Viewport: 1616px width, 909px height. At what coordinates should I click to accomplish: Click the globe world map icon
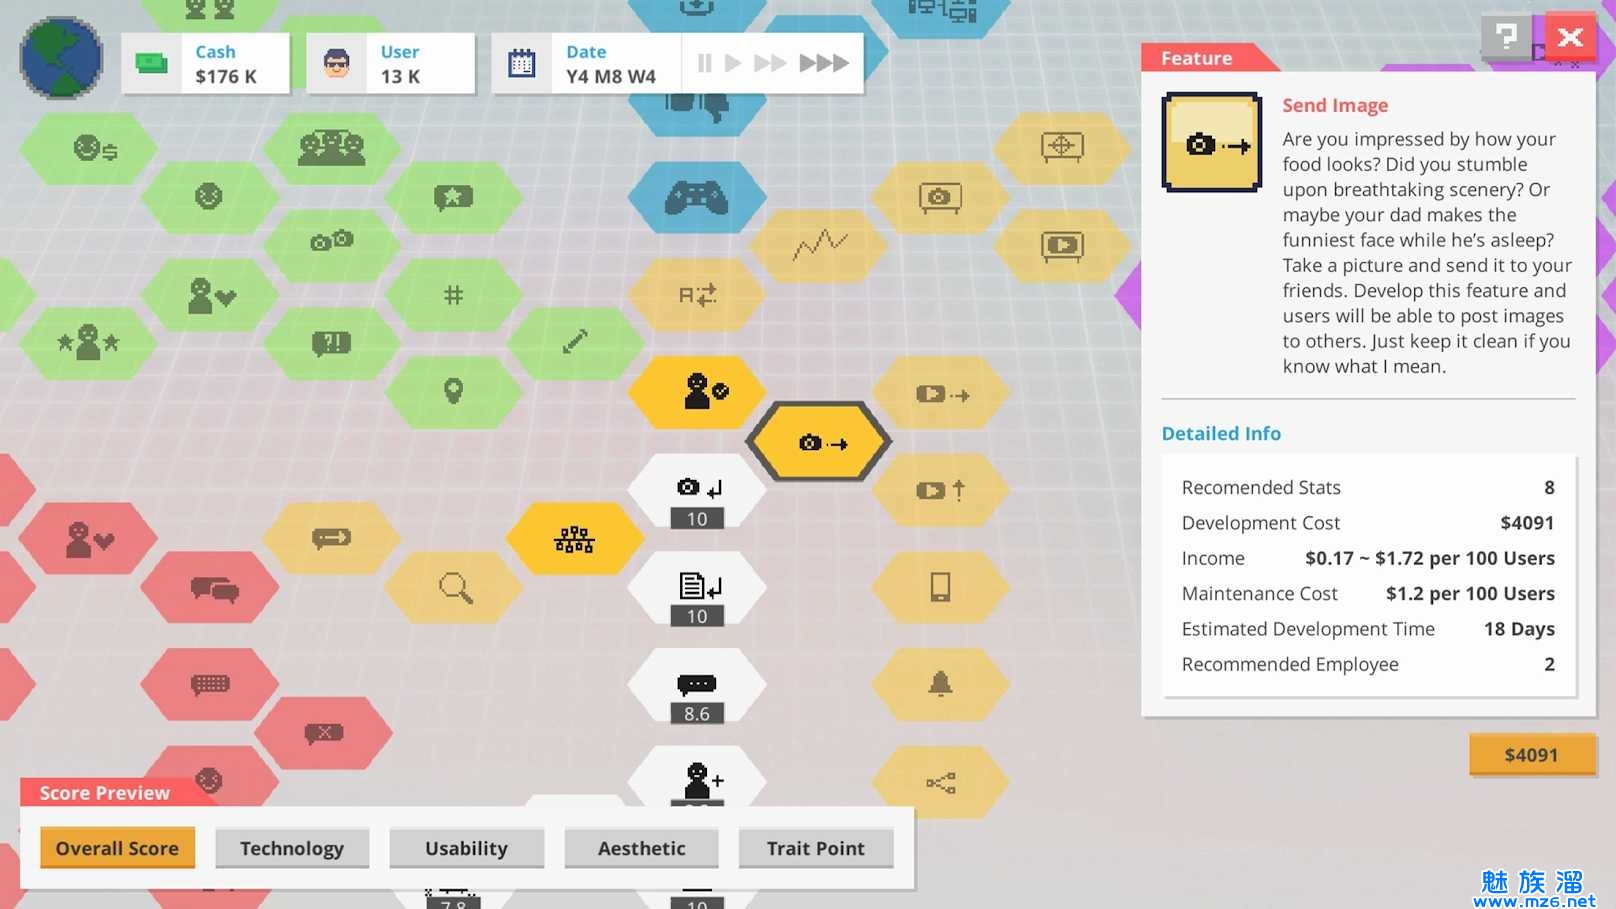click(x=61, y=58)
